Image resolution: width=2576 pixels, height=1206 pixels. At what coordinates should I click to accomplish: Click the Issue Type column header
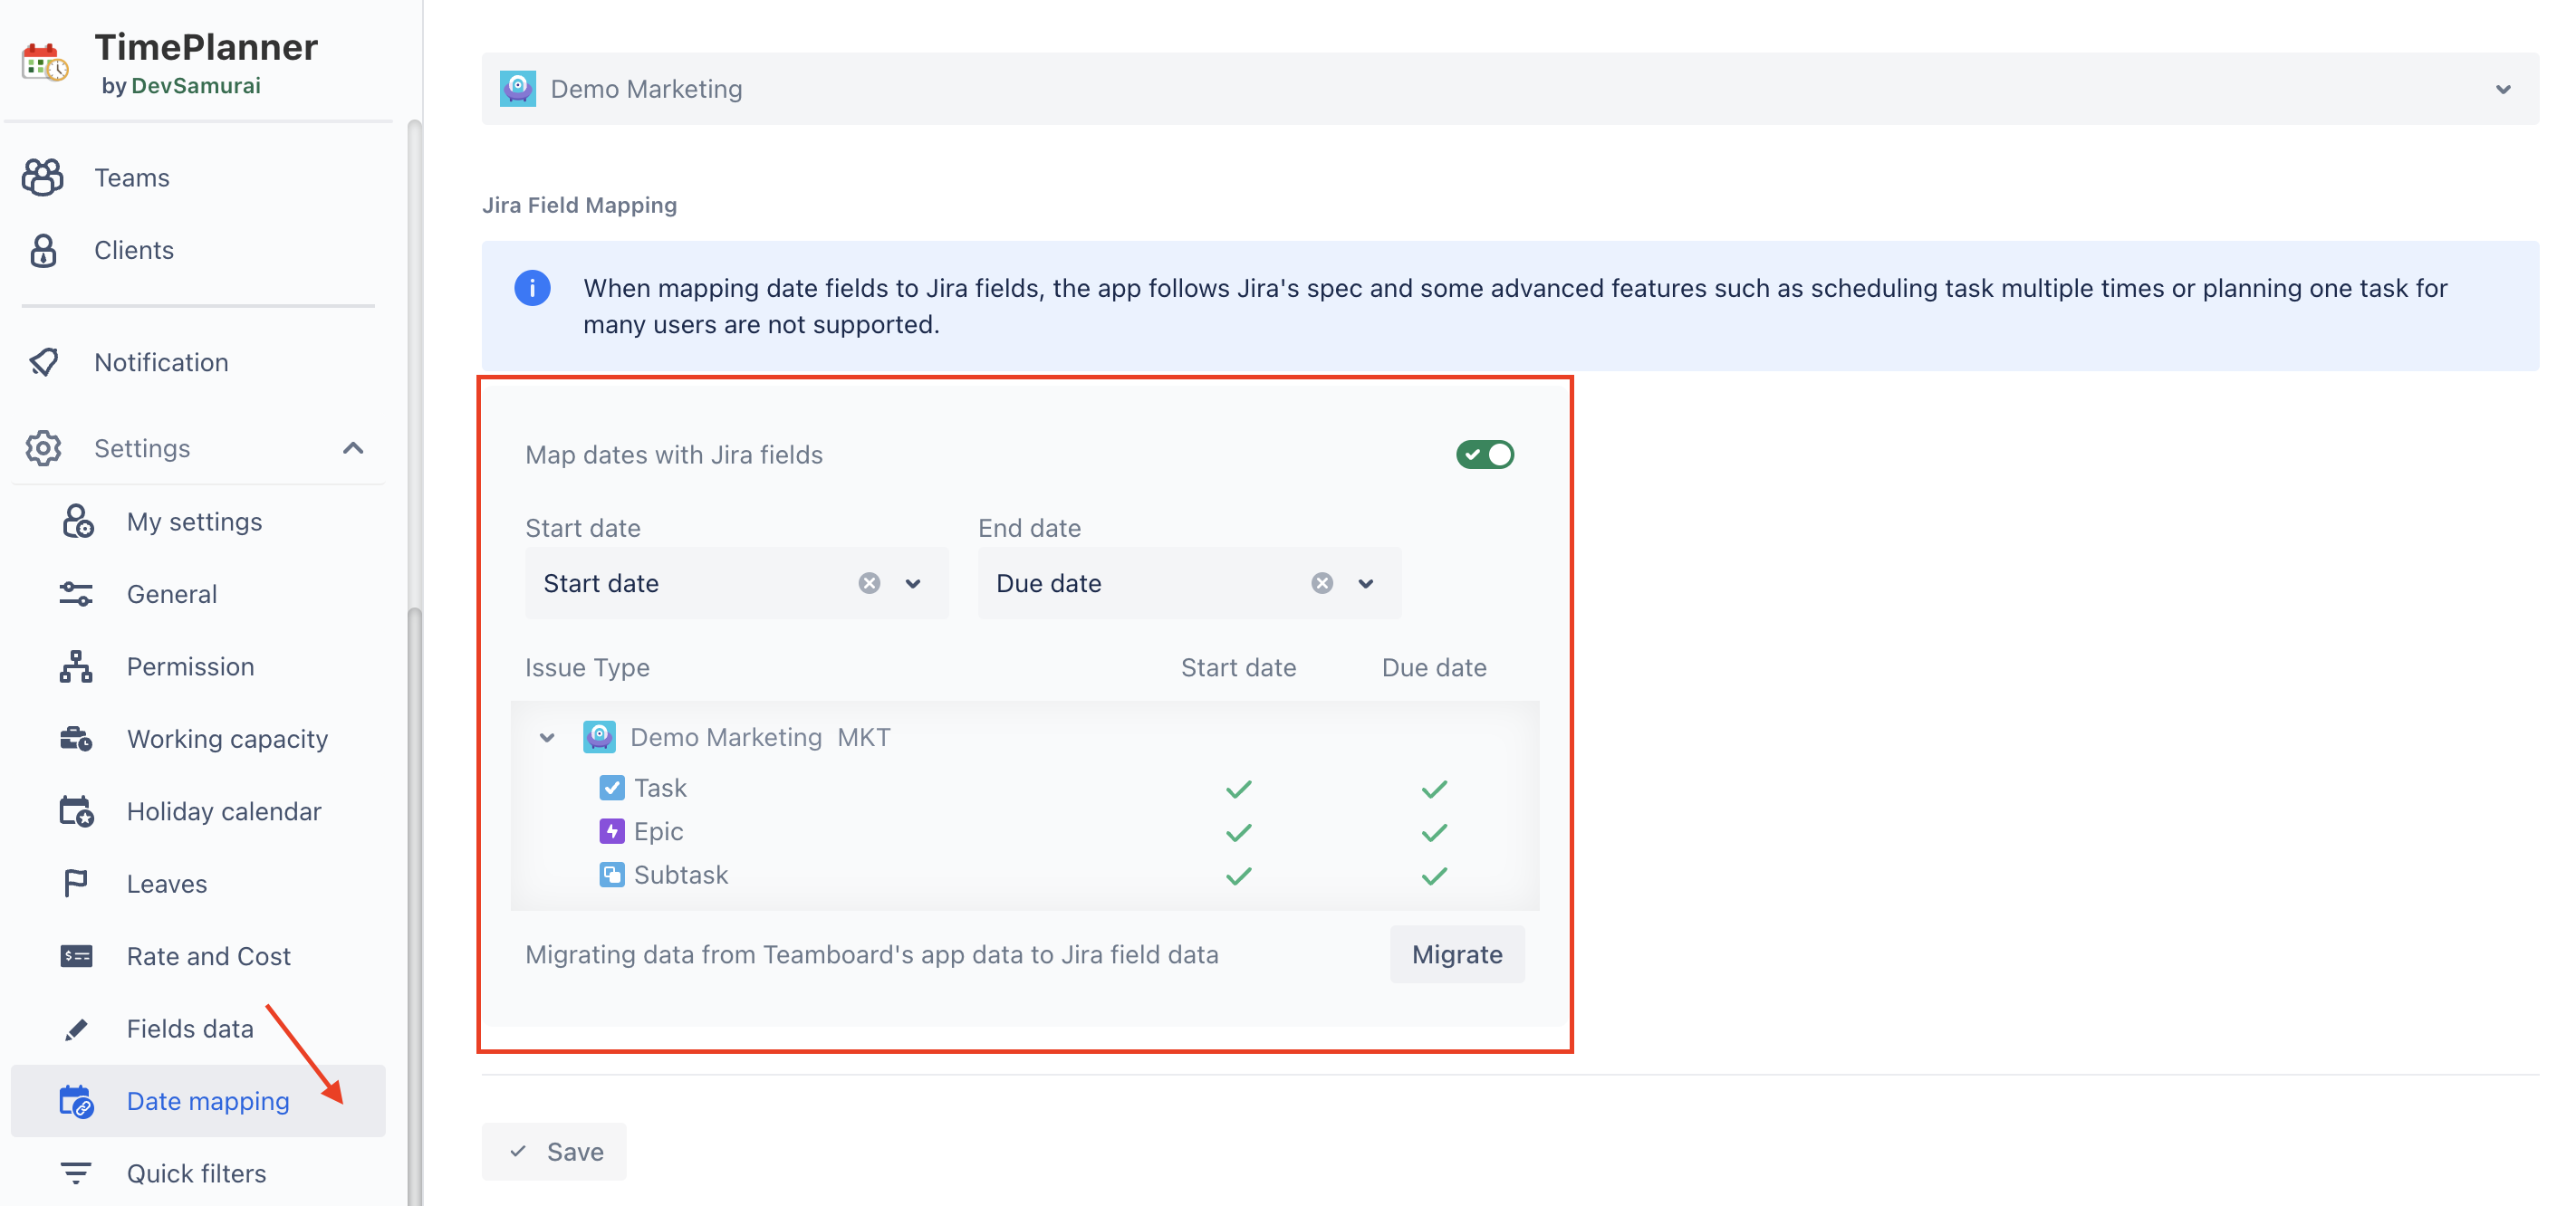click(x=587, y=667)
